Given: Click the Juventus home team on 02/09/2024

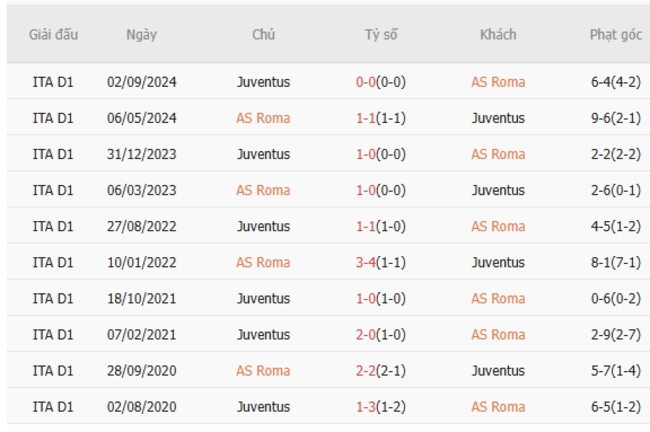Looking at the screenshot, I should click(x=263, y=82).
